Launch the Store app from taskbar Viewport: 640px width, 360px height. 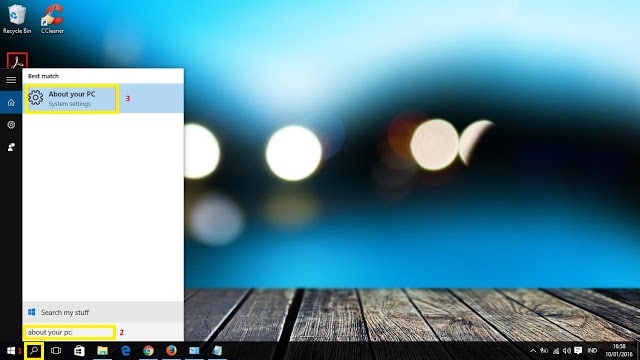[x=79, y=351]
